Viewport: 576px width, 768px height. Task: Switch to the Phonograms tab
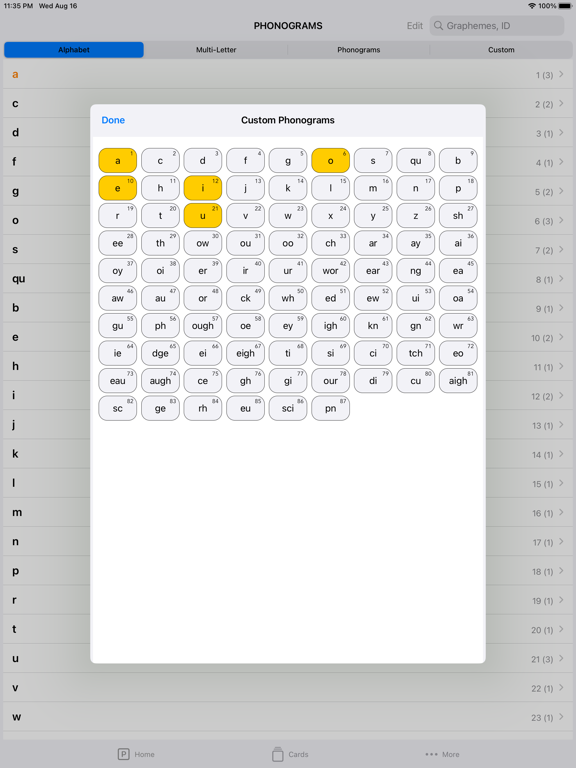pos(359,50)
